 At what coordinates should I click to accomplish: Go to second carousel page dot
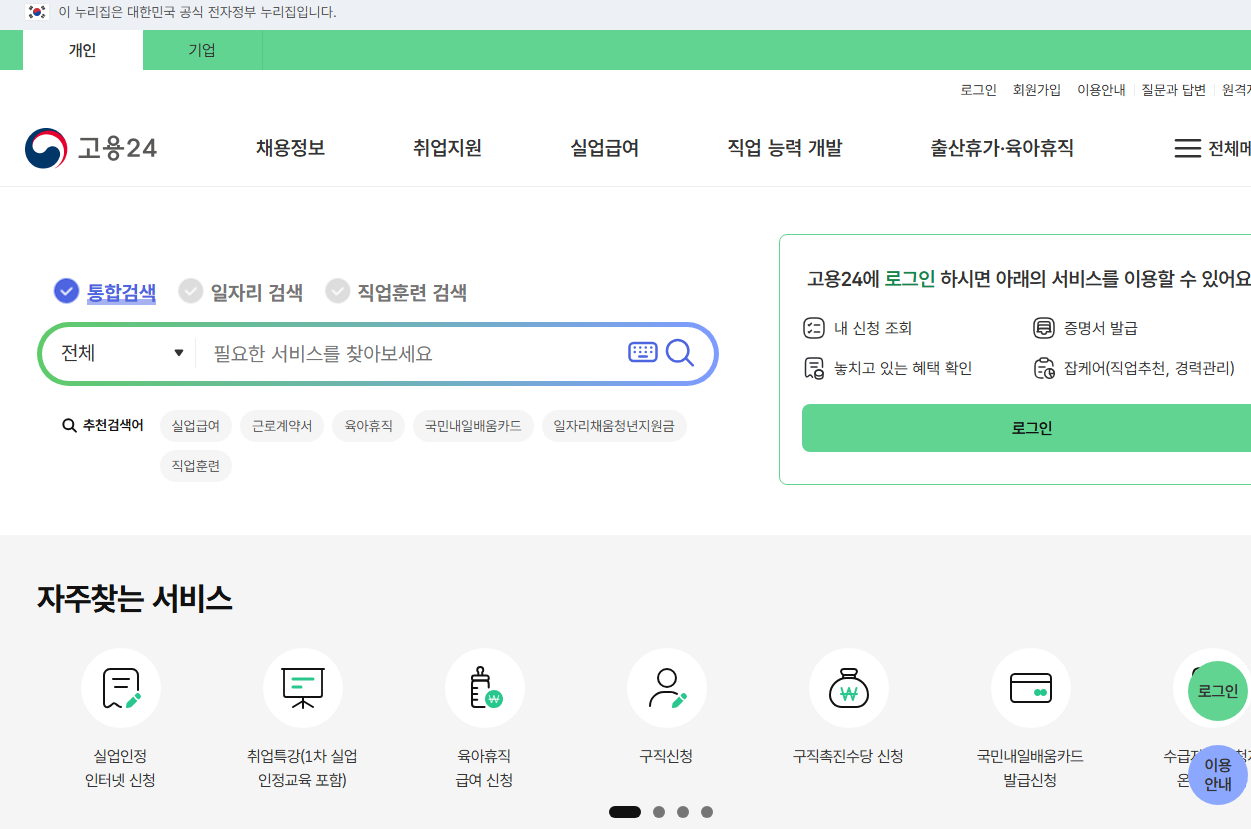(x=659, y=812)
